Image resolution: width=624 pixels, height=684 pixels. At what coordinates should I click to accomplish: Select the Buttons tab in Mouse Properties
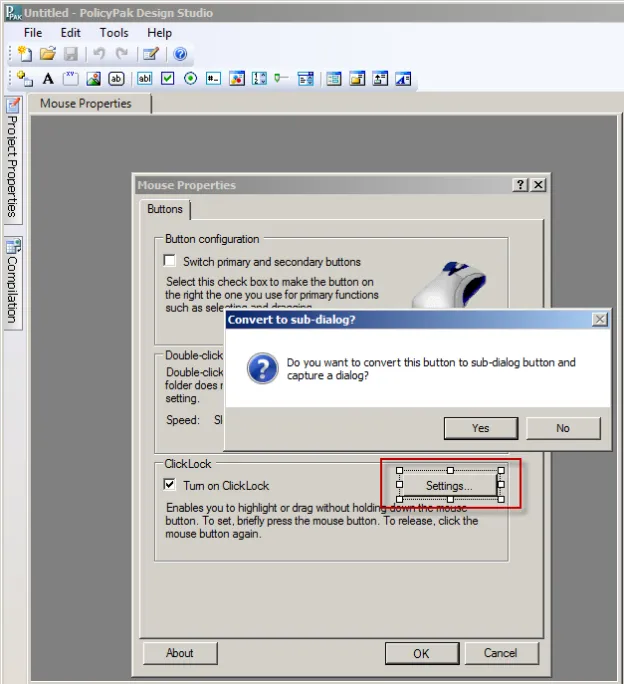tap(165, 209)
